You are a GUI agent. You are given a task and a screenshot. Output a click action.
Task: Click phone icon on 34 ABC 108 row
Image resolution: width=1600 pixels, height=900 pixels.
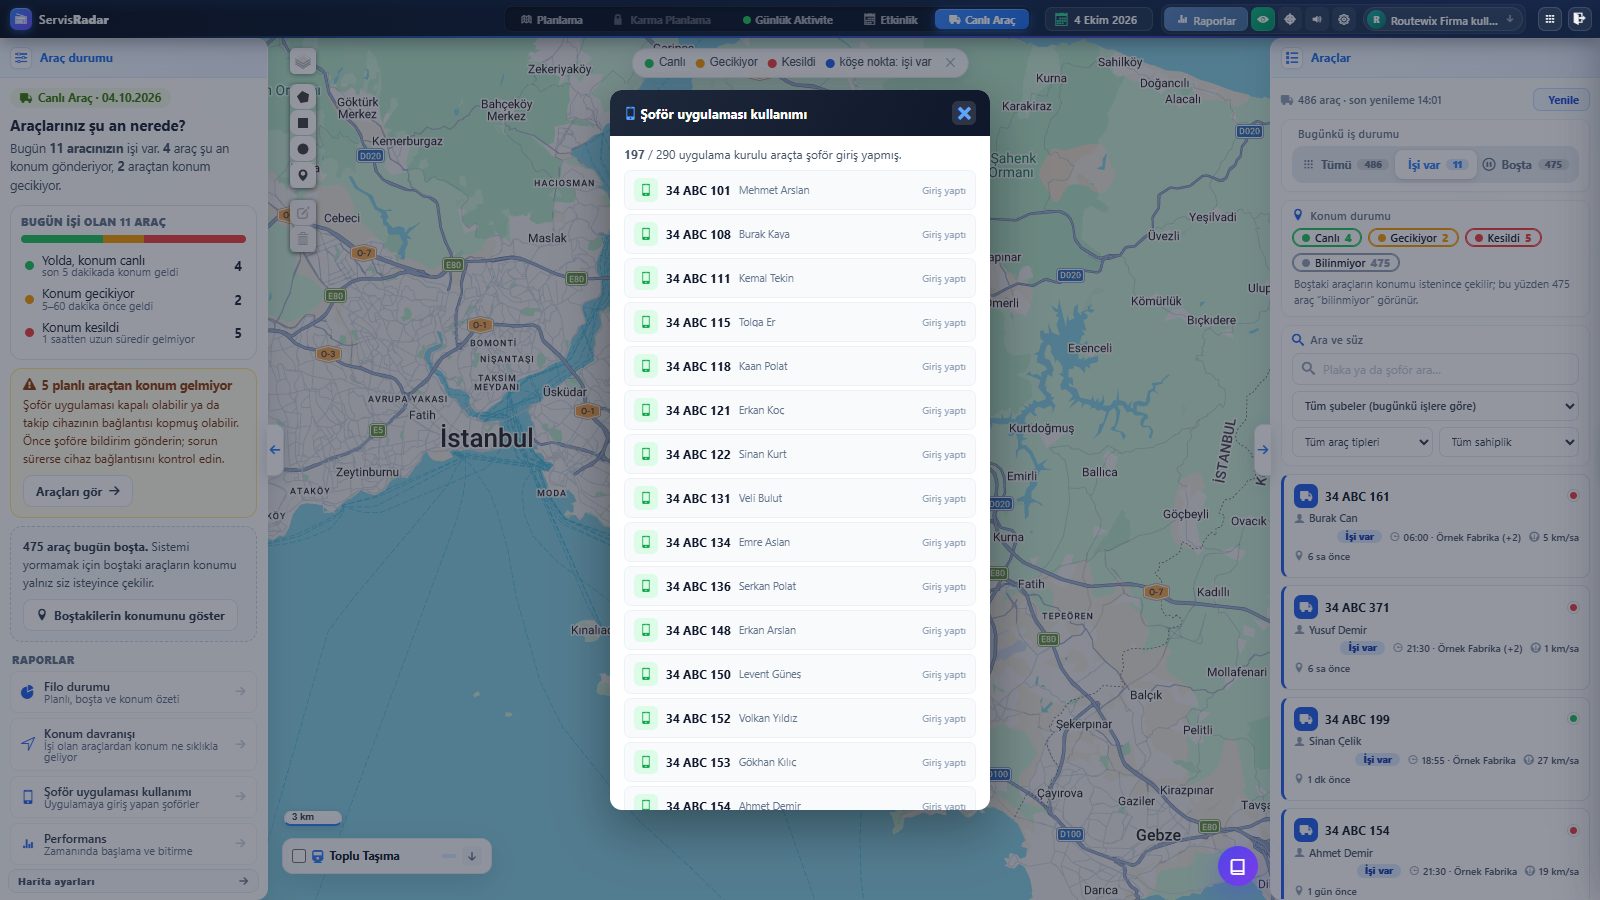(x=646, y=234)
